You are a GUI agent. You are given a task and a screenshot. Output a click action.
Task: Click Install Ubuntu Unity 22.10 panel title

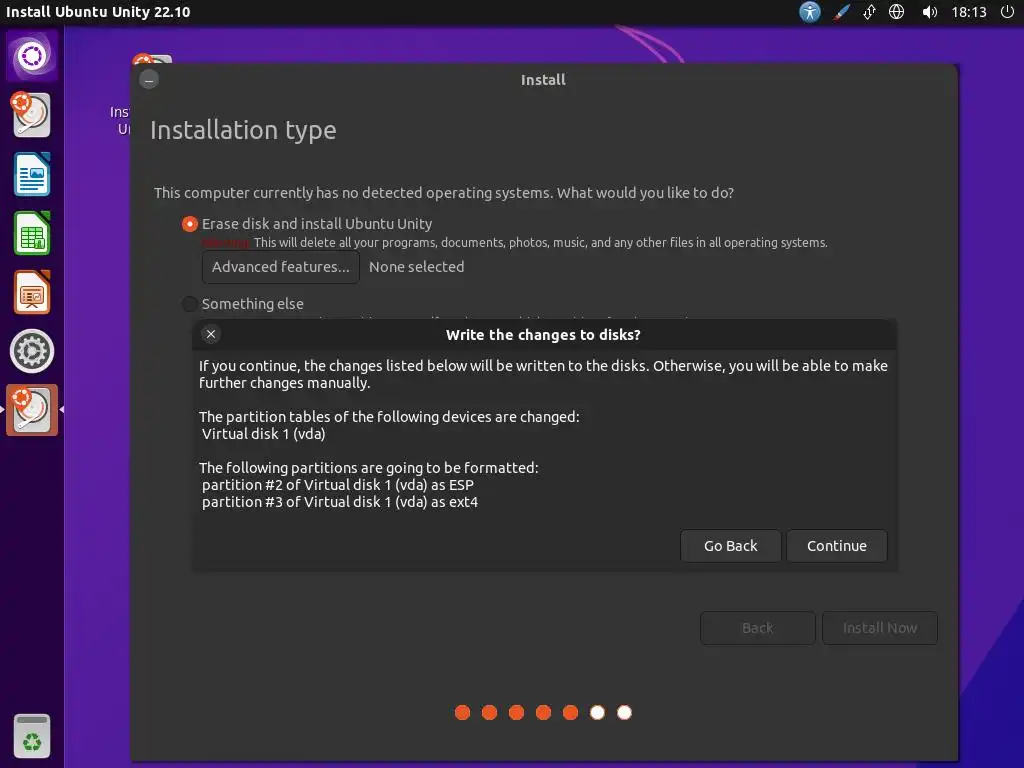click(98, 12)
